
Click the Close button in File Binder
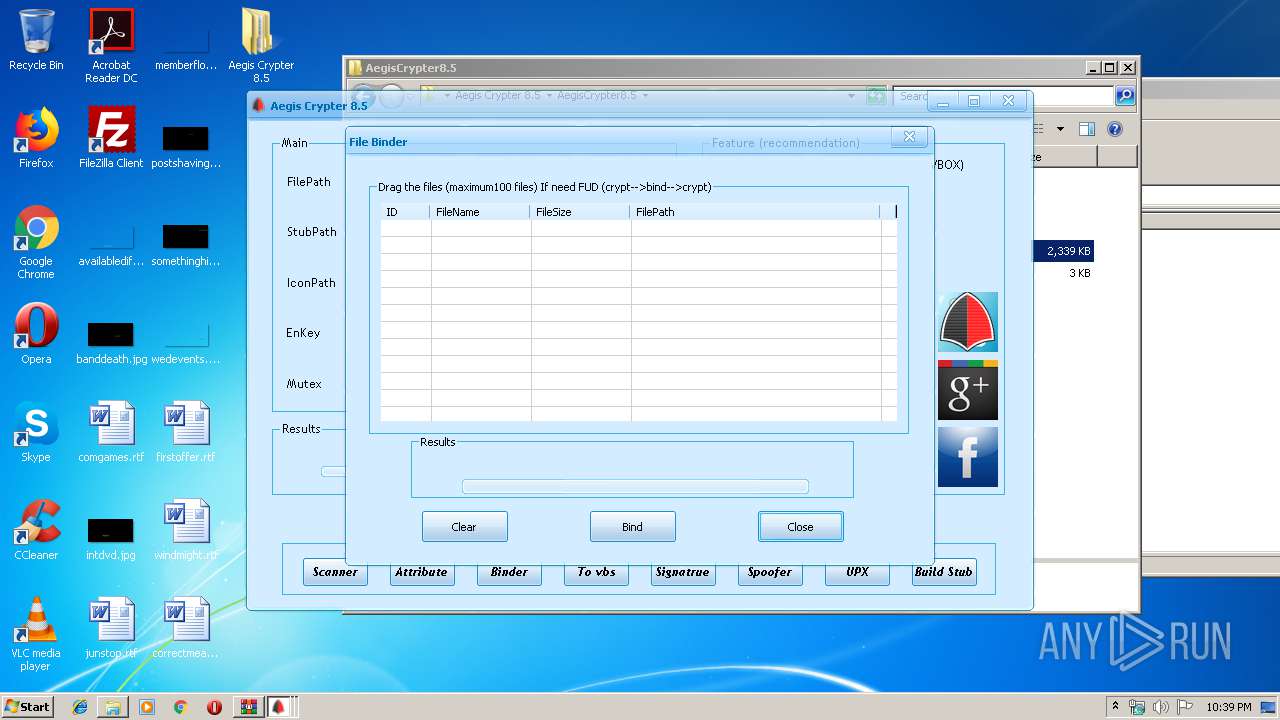(800, 526)
